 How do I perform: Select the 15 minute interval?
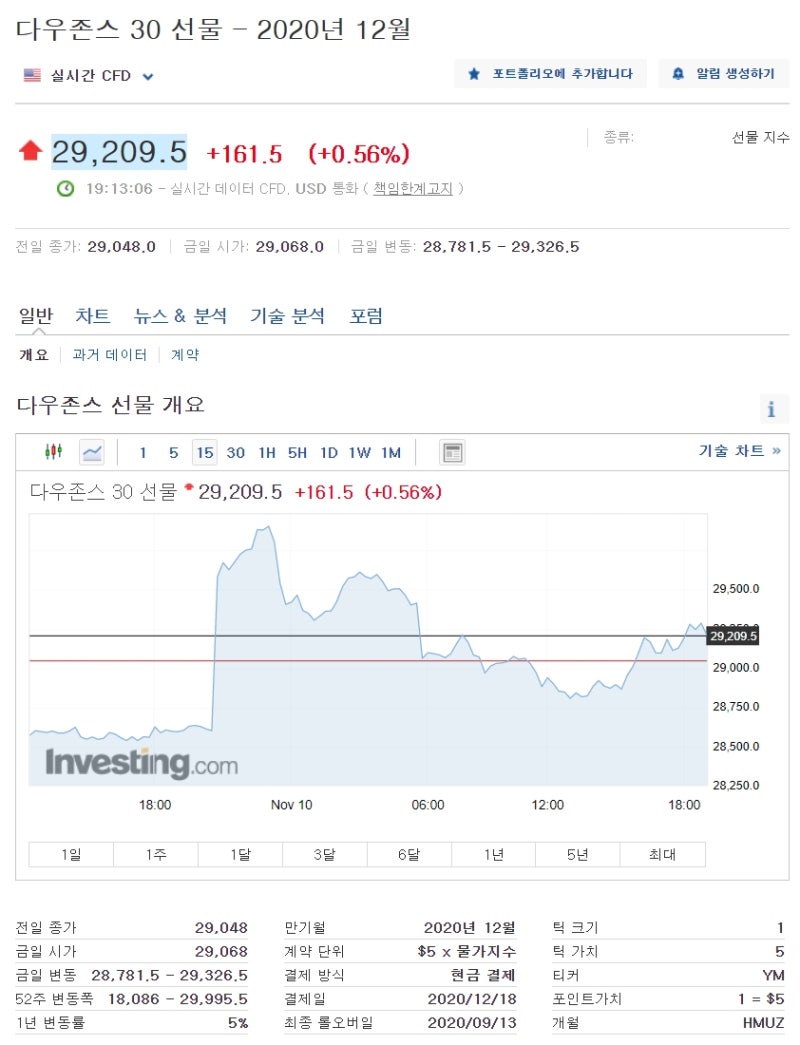(205, 453)
